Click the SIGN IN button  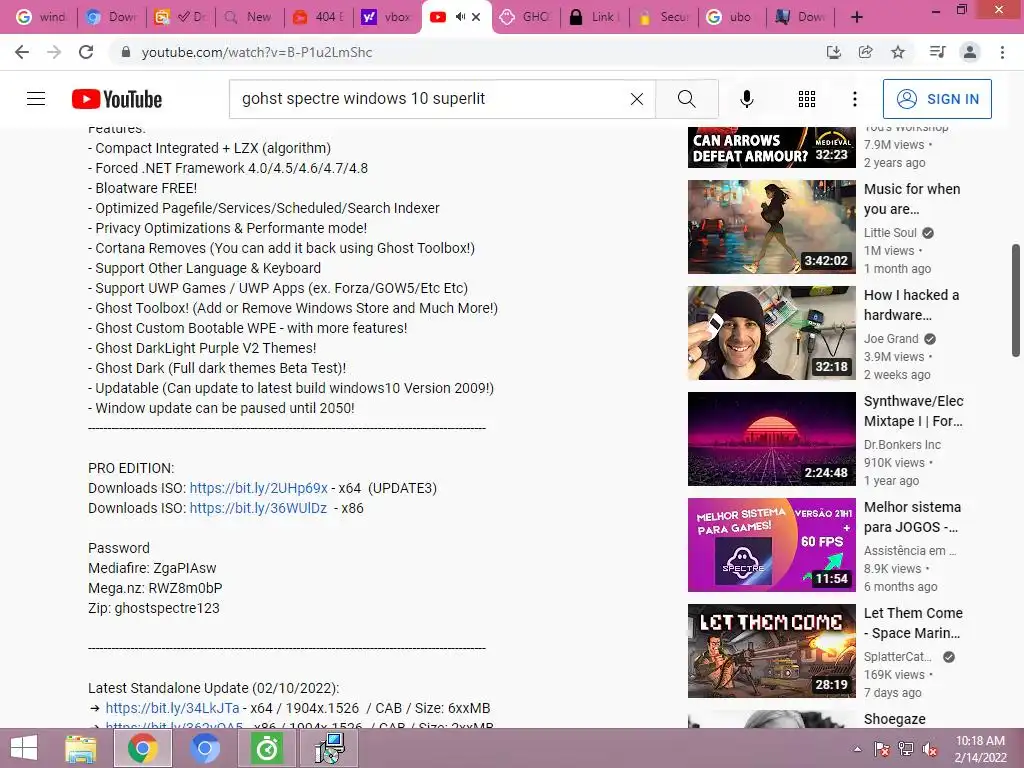[937, 99]
